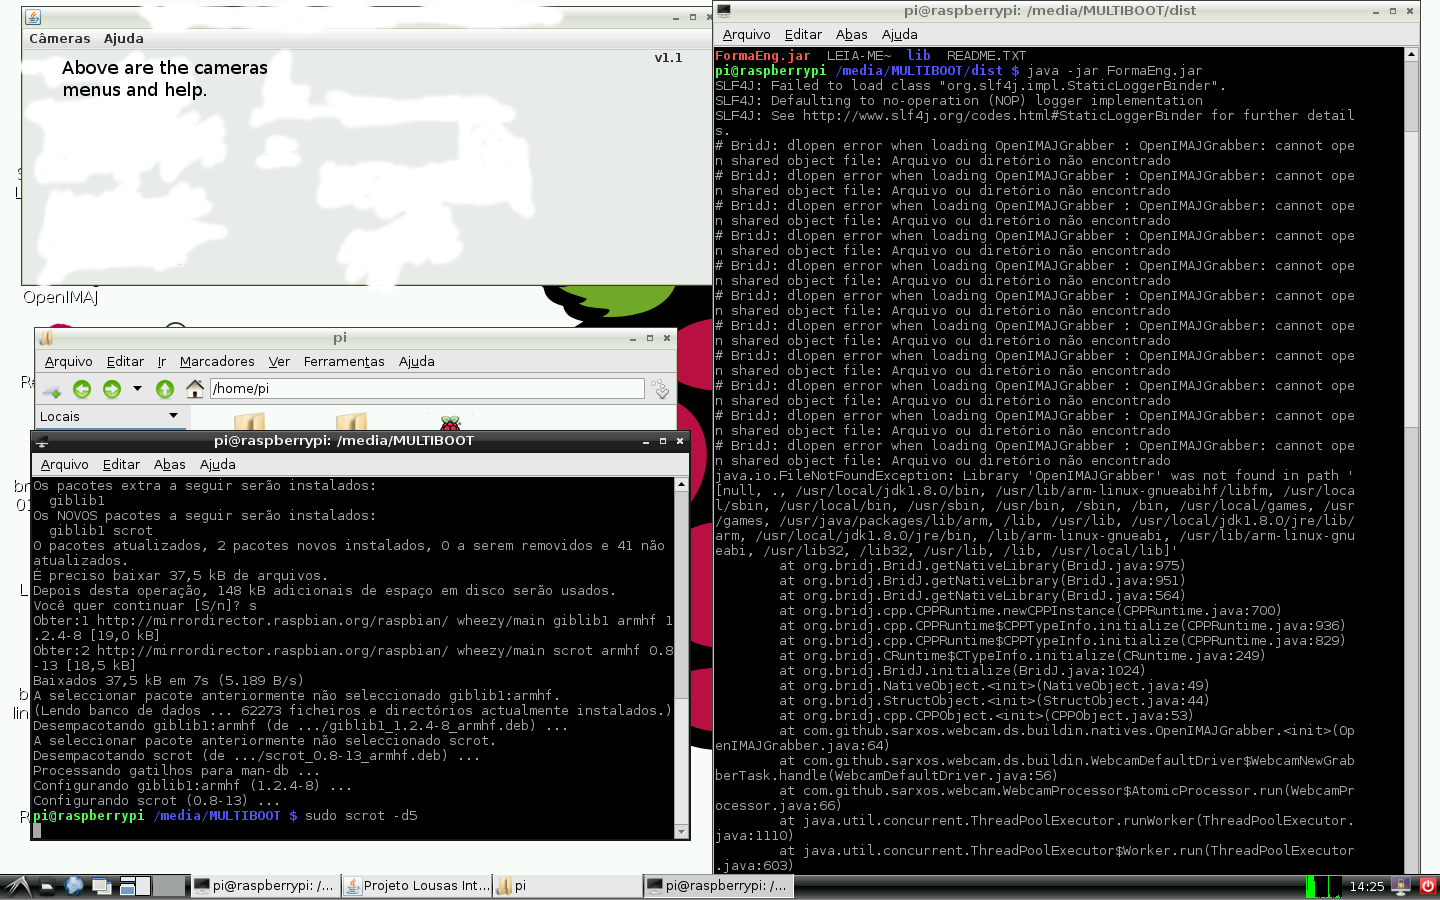The height and width of the screenshot is (900, 1440).
Task: Expand the Locais side pane dropdown
Action: 173,416
